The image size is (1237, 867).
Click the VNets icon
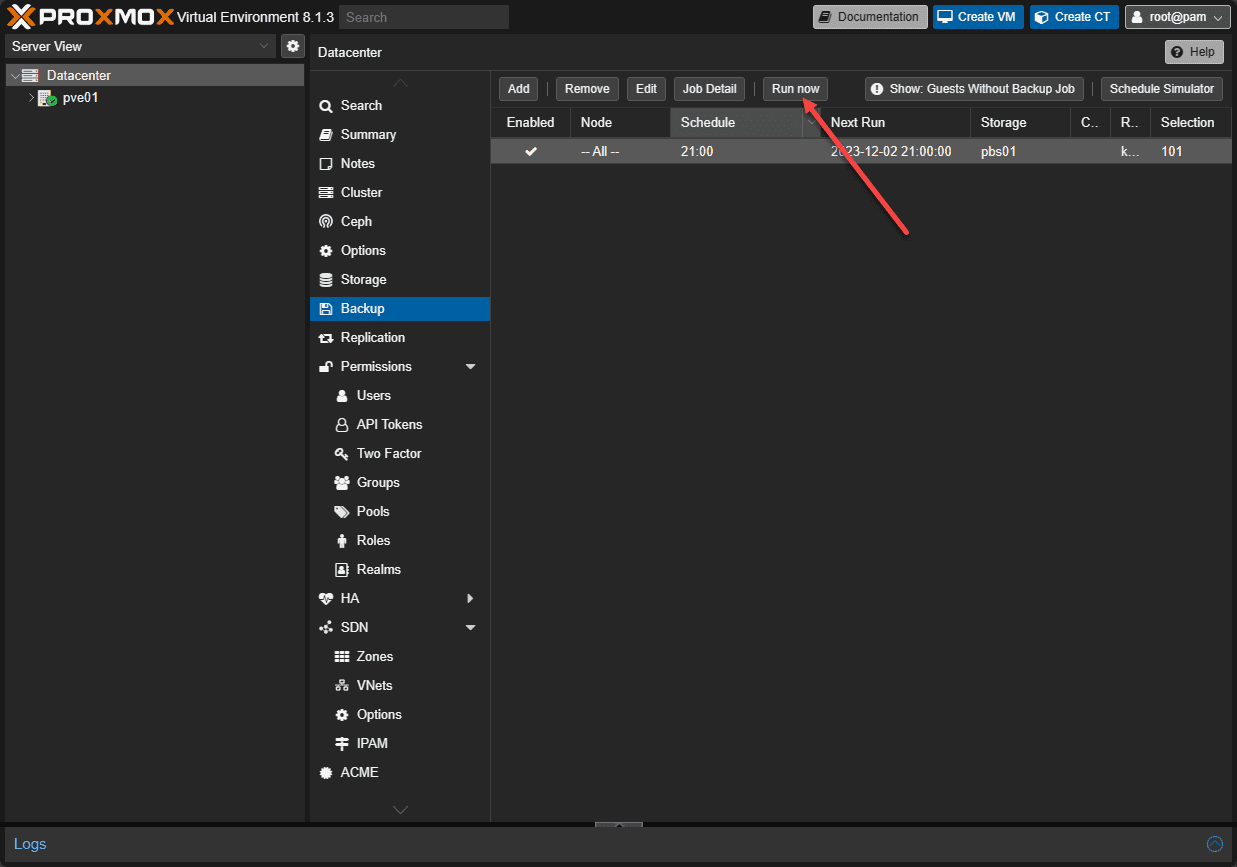pyautogui.click(x=341, y=686)
